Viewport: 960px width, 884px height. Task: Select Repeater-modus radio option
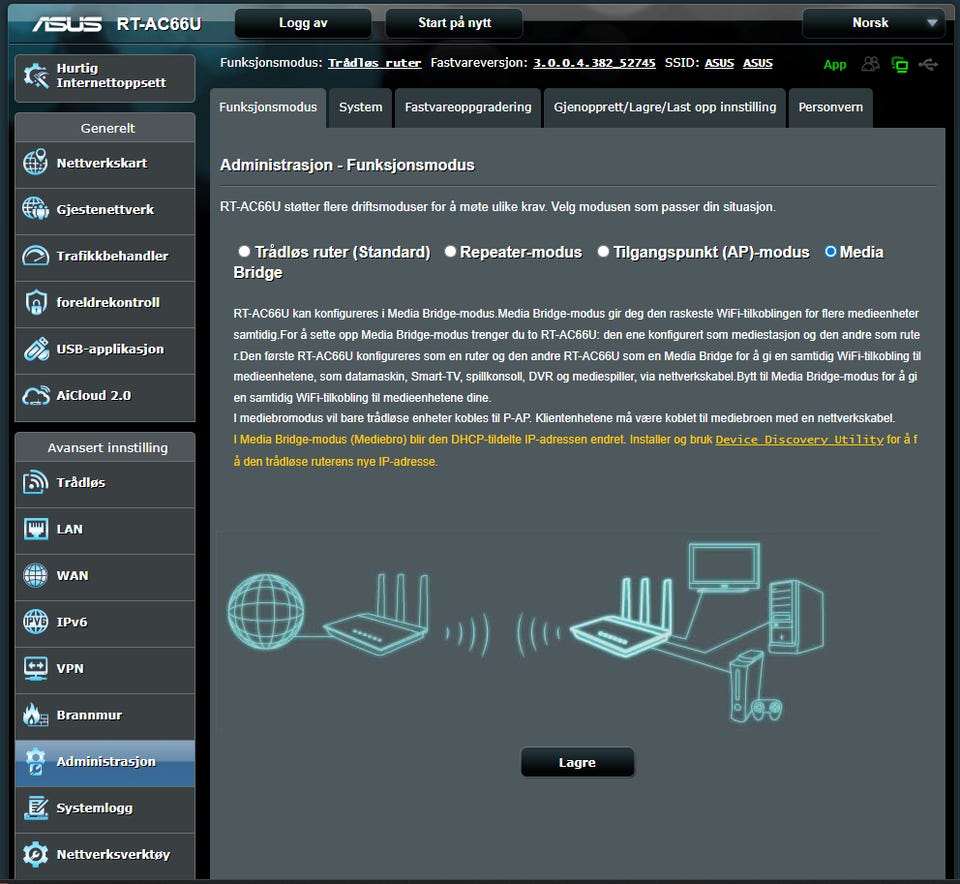click(x=450, y=251)
